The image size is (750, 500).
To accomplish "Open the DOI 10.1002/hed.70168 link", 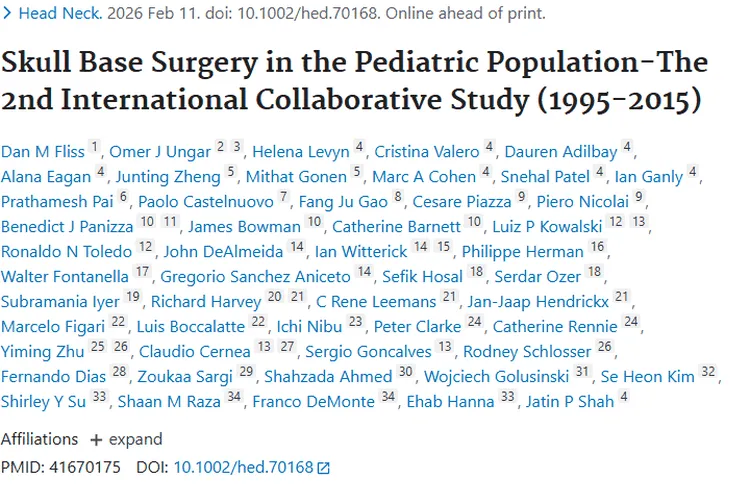I will click(x=243, y=467).
